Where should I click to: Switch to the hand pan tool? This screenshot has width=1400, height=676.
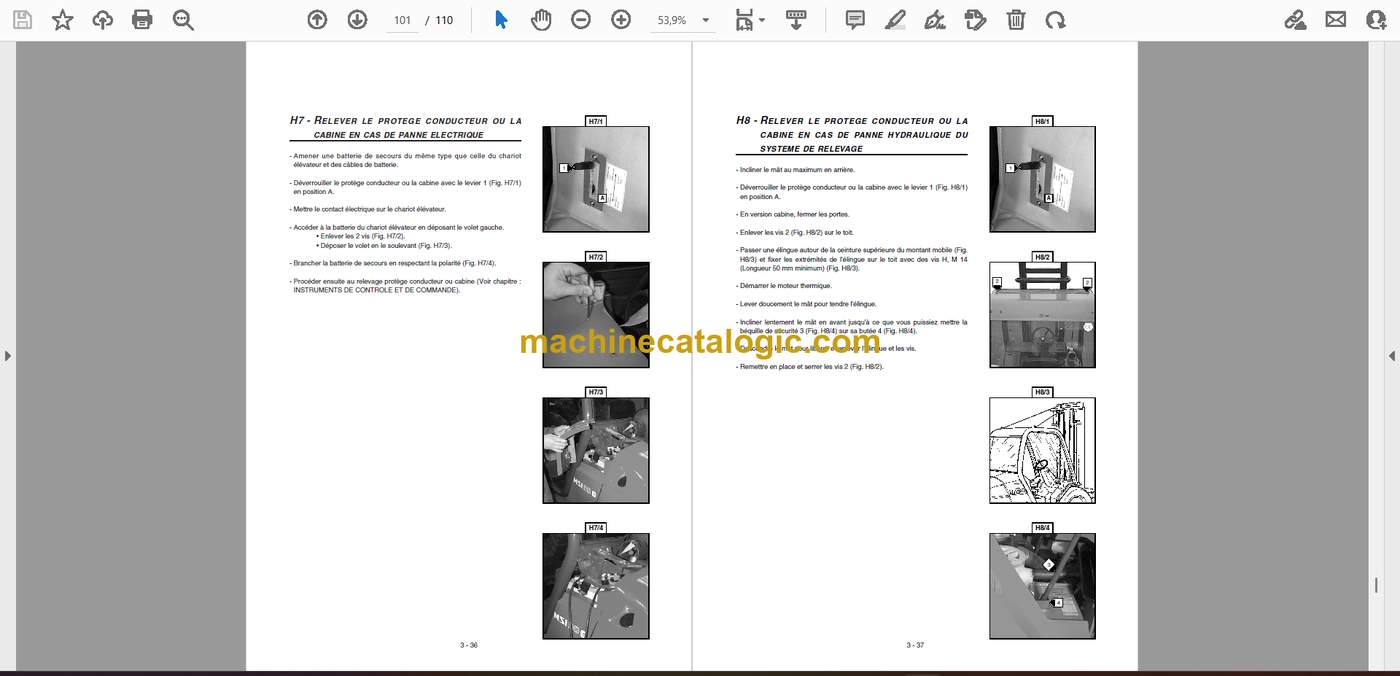[x=541, y=20]
